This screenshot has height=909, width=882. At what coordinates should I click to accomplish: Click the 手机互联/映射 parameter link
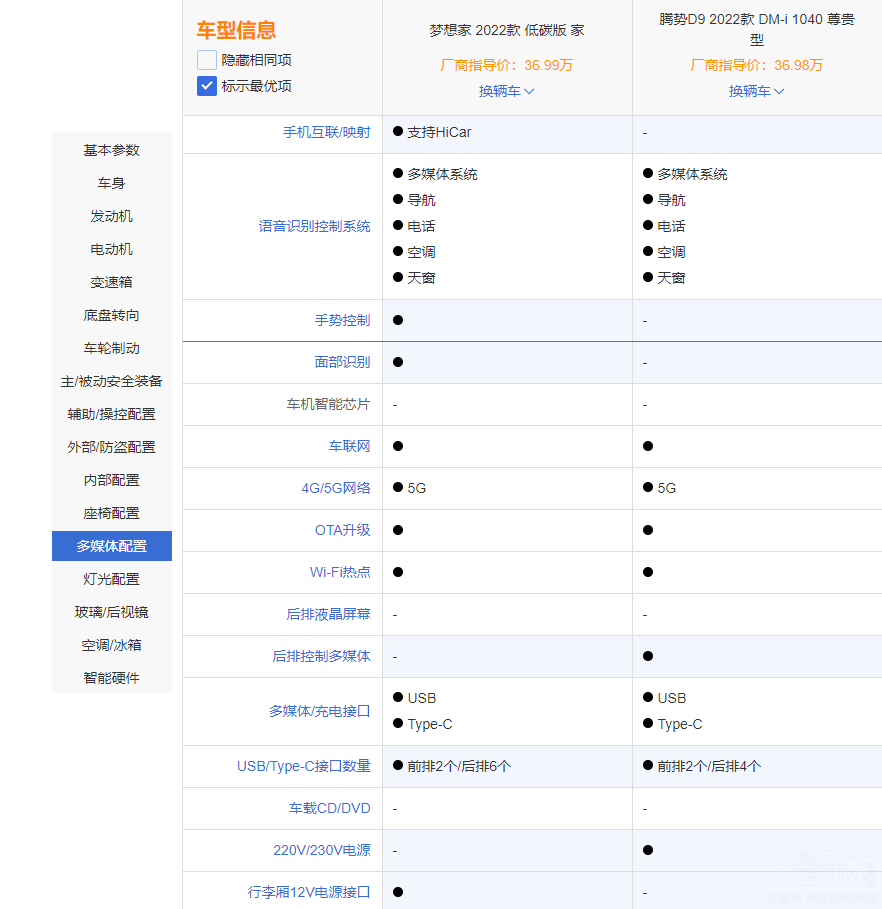tap(326, 132)
